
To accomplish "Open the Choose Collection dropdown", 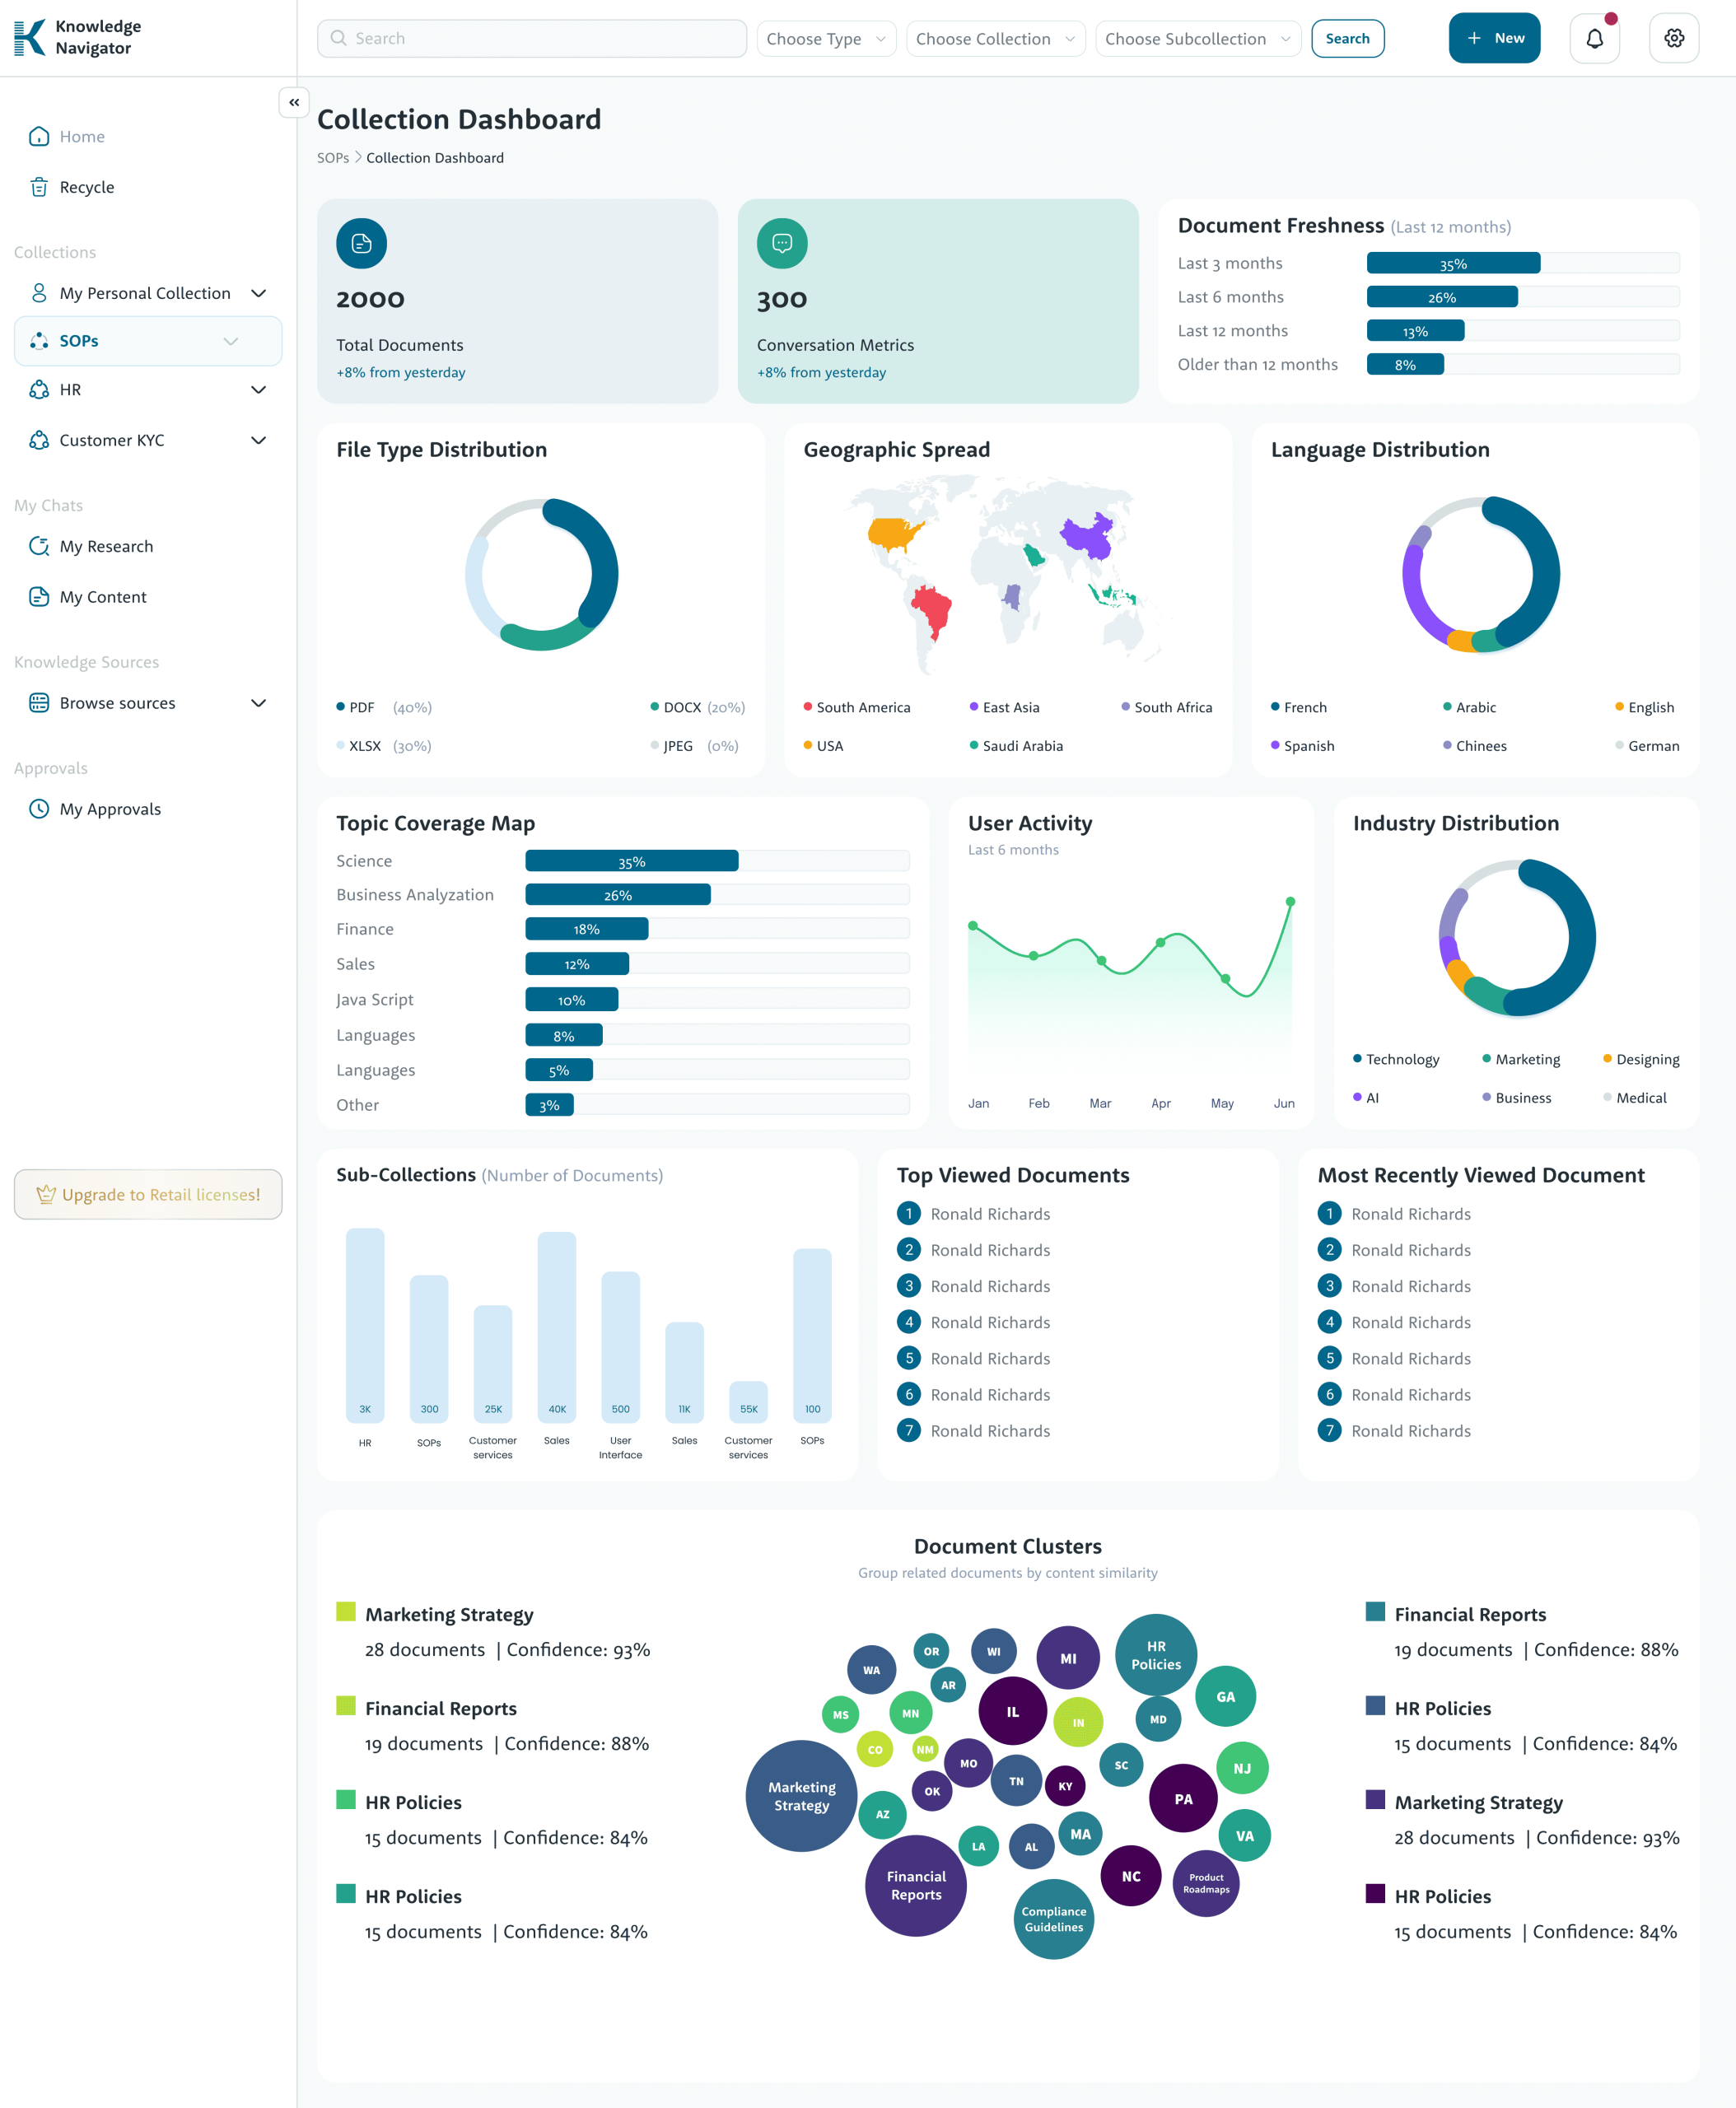I will coord(994,39).
